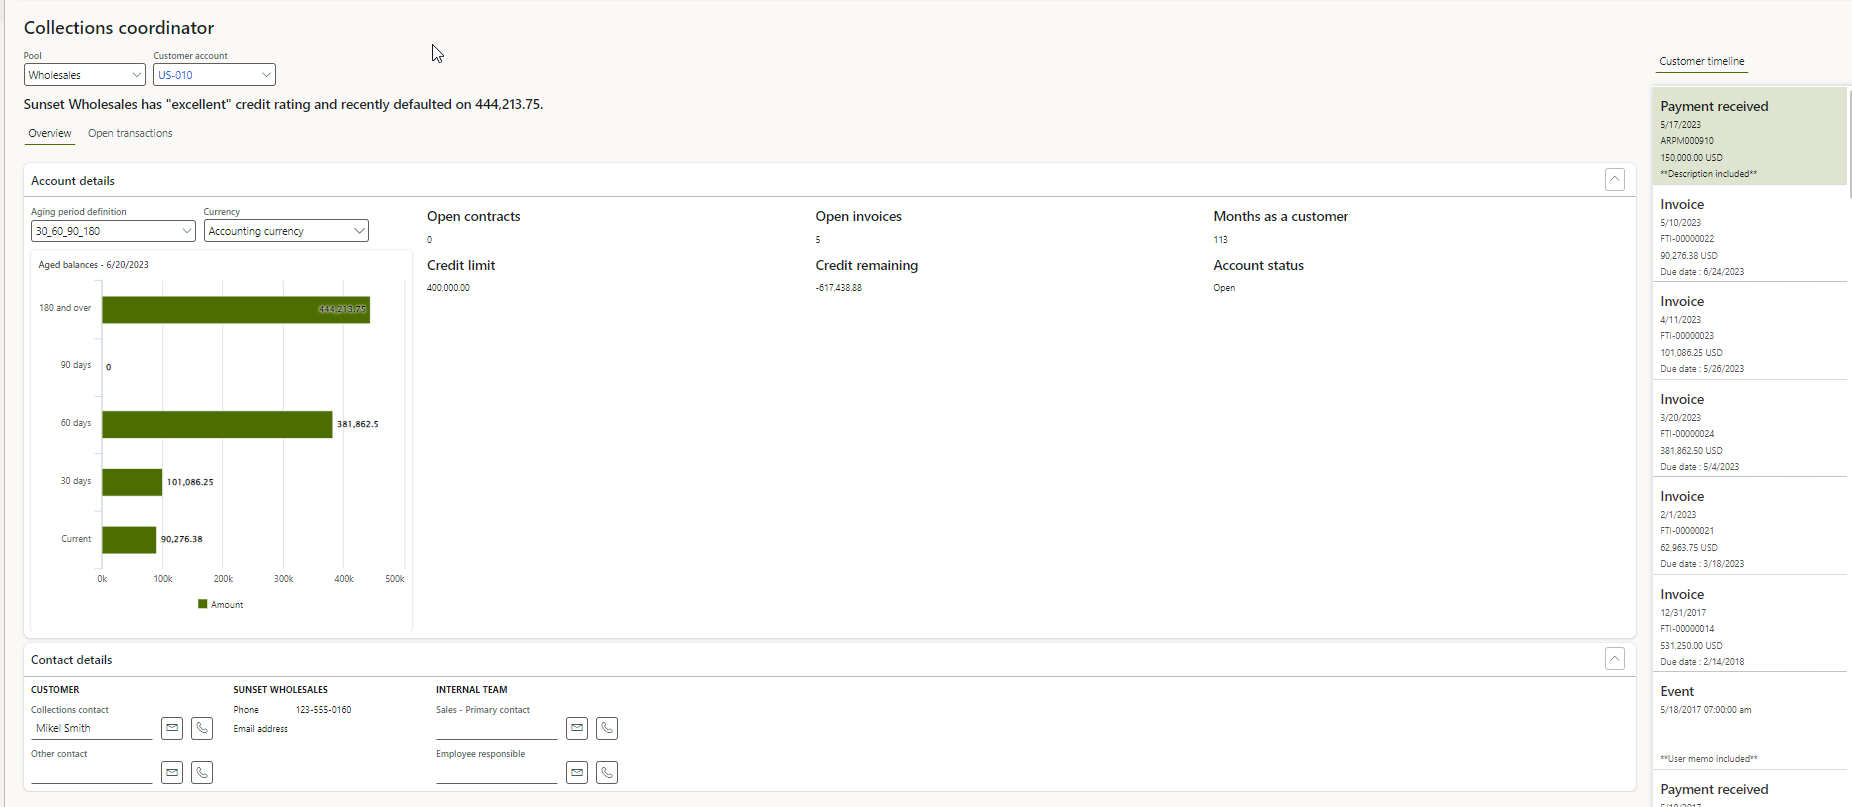The image size is (1852, 807).
Task: Click the email icon for Other contact
Action: tap(172, 772)
